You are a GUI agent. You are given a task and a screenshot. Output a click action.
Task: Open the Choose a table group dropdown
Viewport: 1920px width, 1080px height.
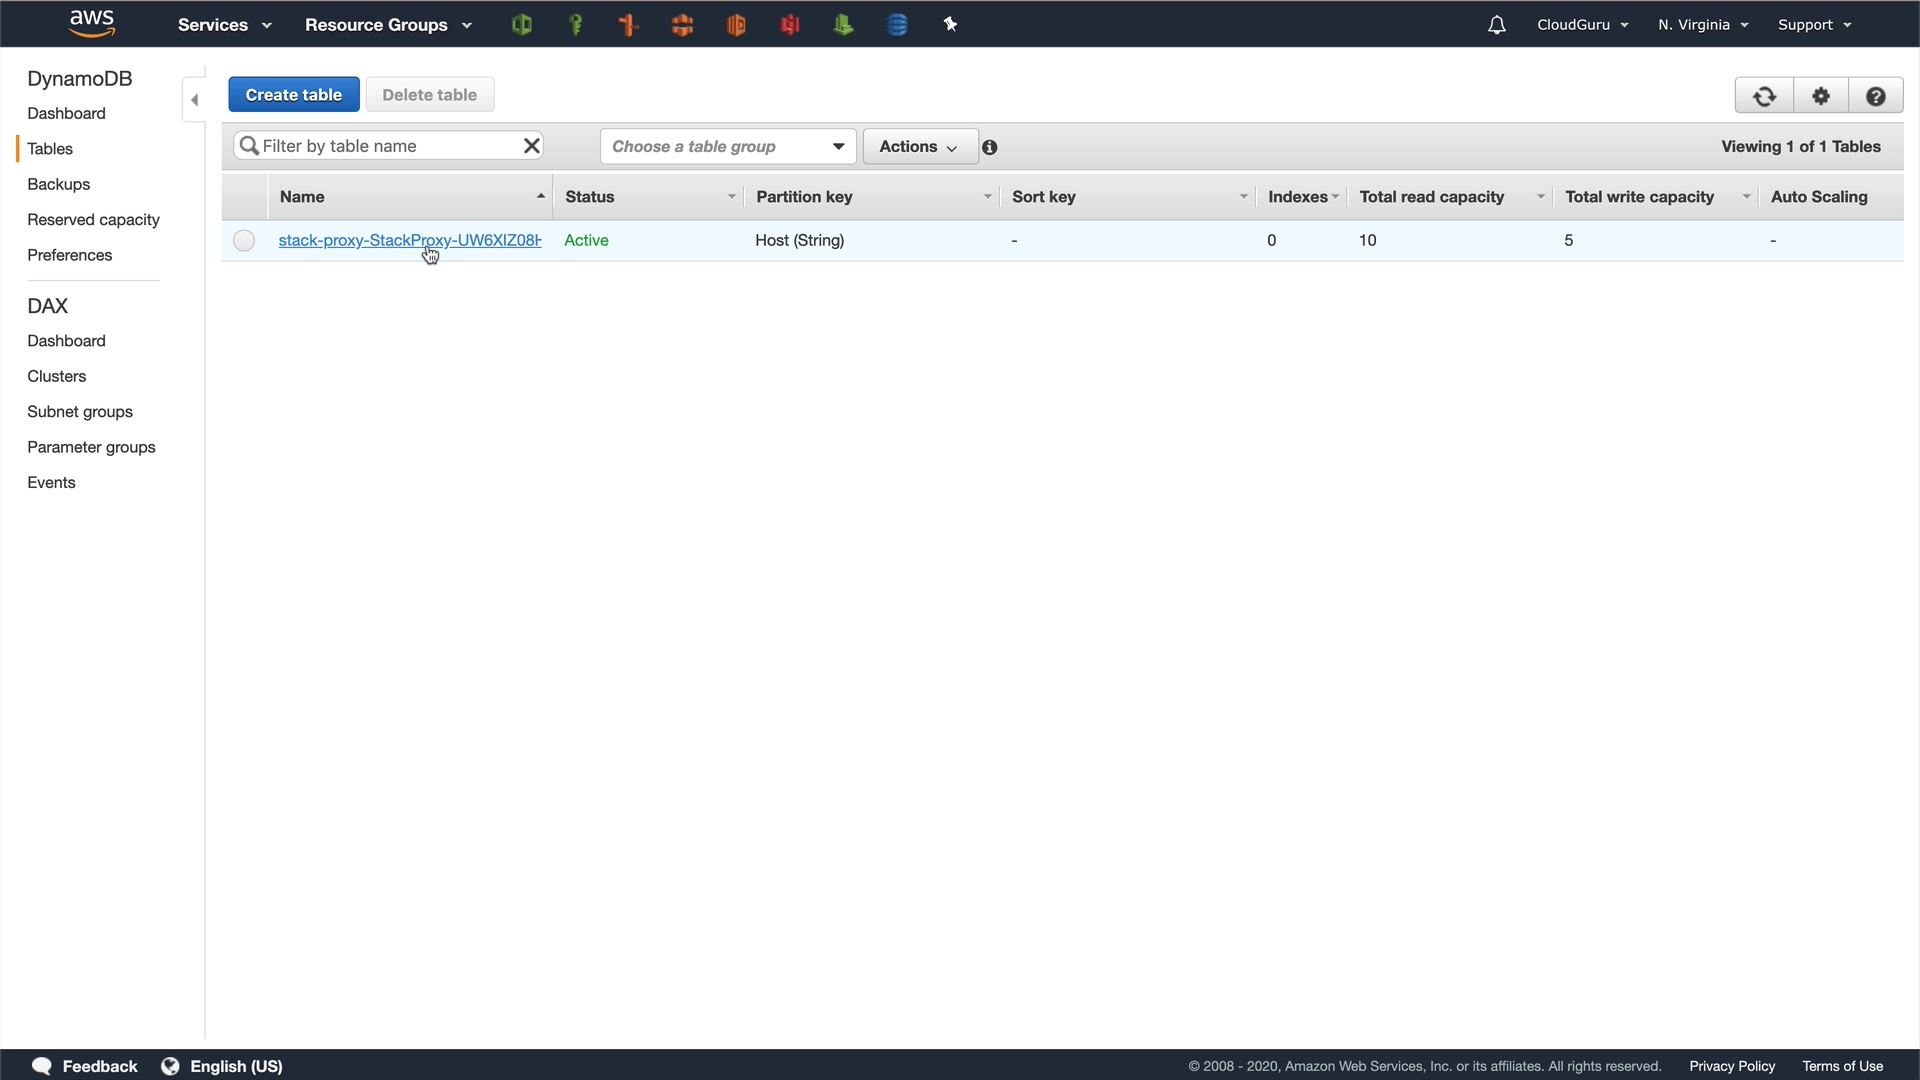click(728, 147)
